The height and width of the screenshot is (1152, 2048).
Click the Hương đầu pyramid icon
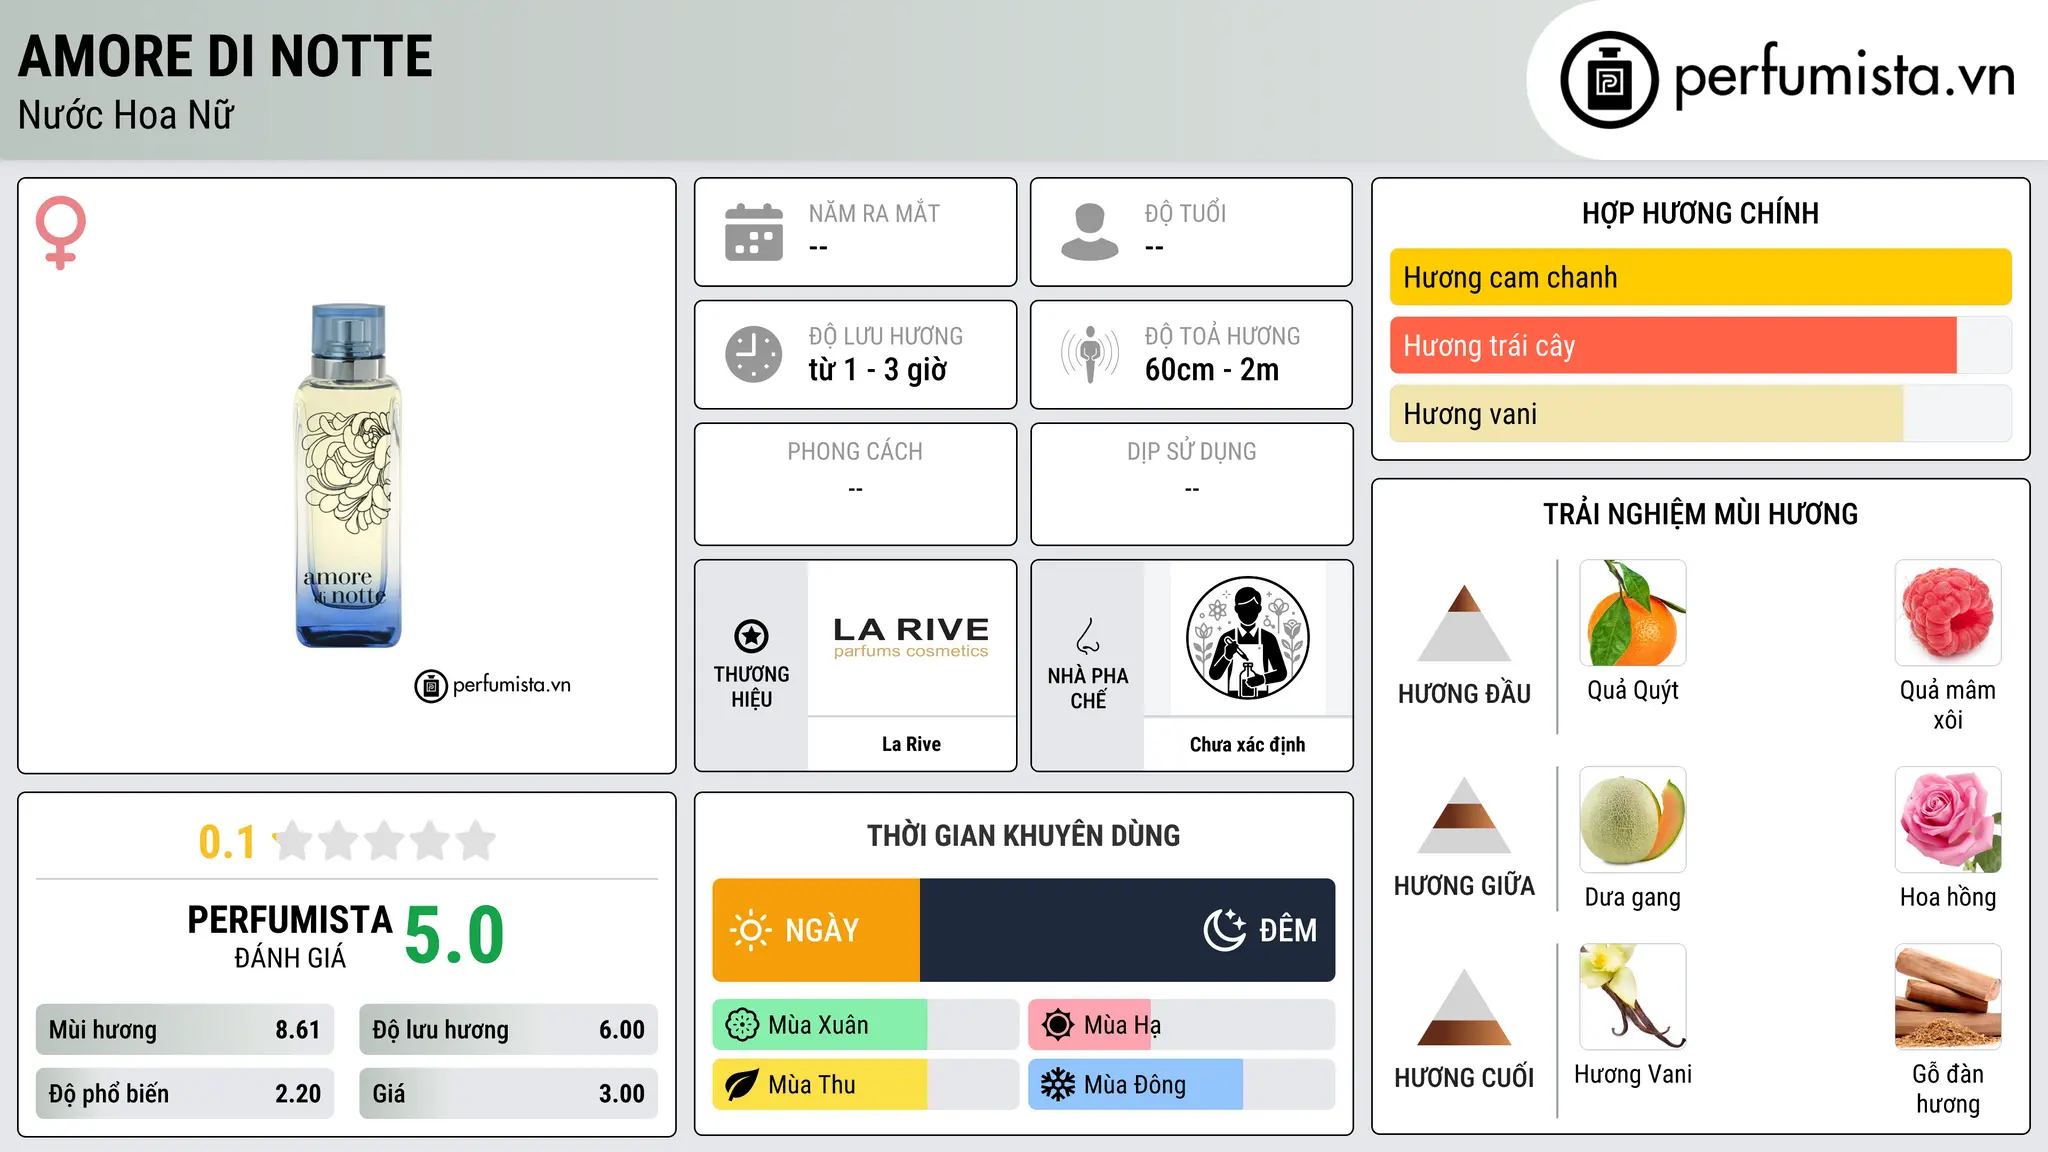[x=1464, y=623]
